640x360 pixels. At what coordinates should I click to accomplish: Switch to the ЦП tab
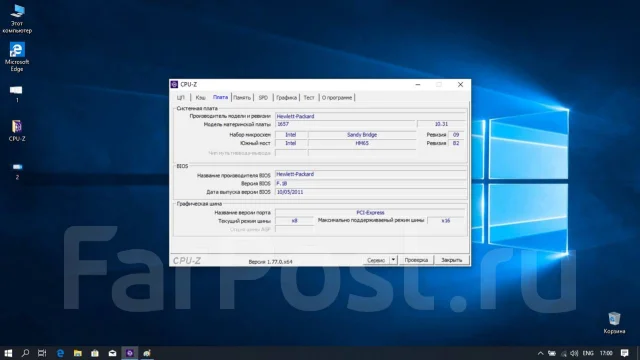pyautogui.click(x=181, y=98)
